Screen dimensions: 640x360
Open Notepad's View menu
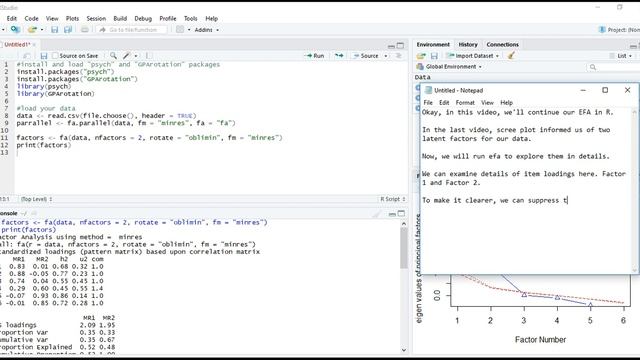pos(487,102)
